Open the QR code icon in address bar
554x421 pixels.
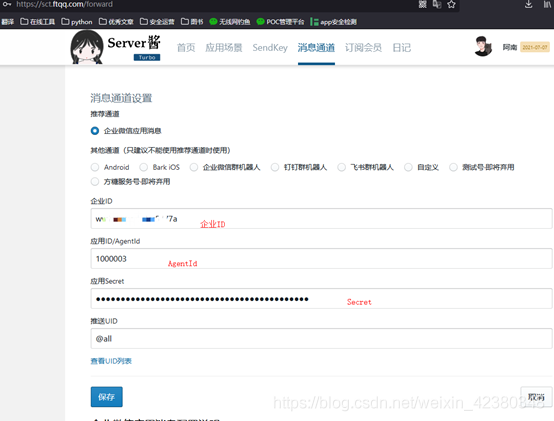[423, 4]
